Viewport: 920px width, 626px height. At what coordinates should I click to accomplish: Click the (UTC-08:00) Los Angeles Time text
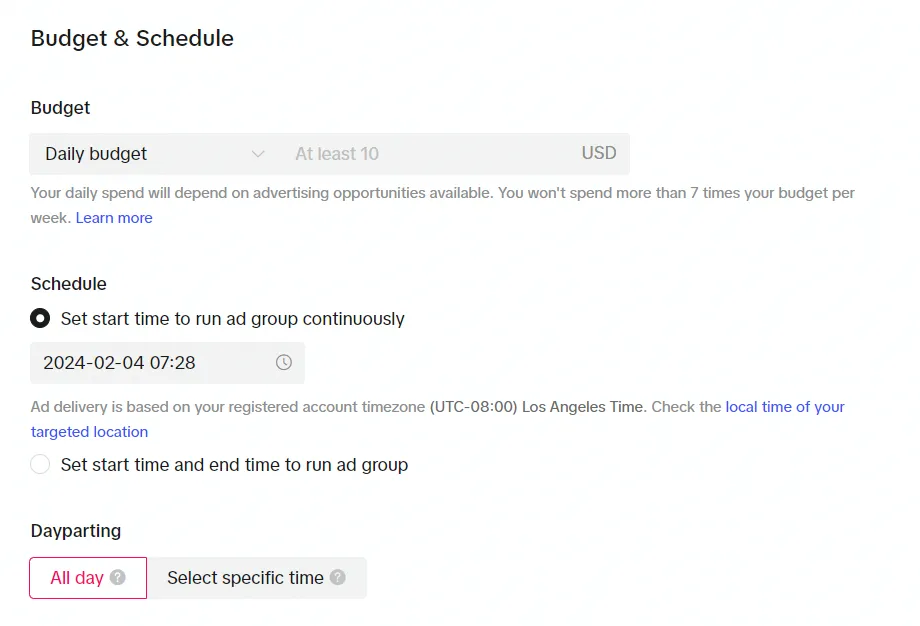tap(536, 407)
